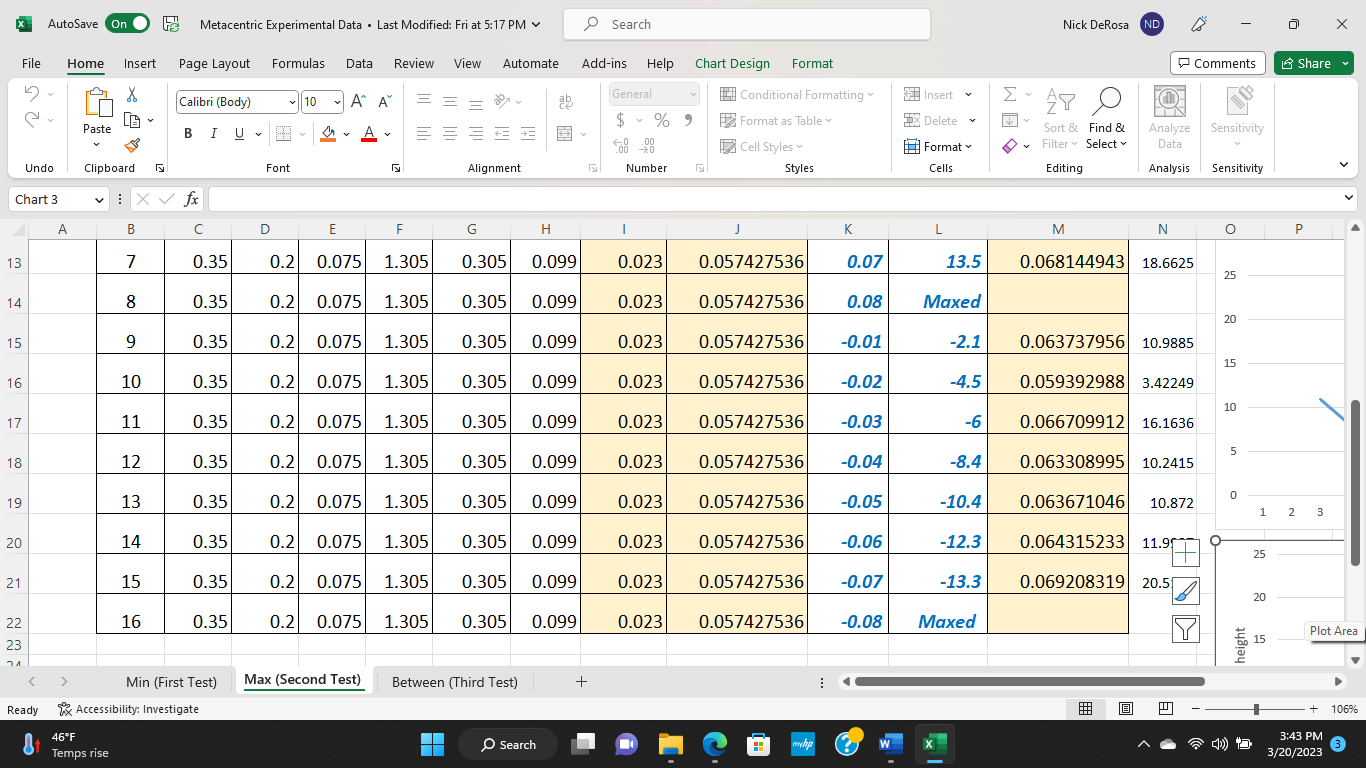Open the Min (First Test) sheet

click(x=171, y=682)
